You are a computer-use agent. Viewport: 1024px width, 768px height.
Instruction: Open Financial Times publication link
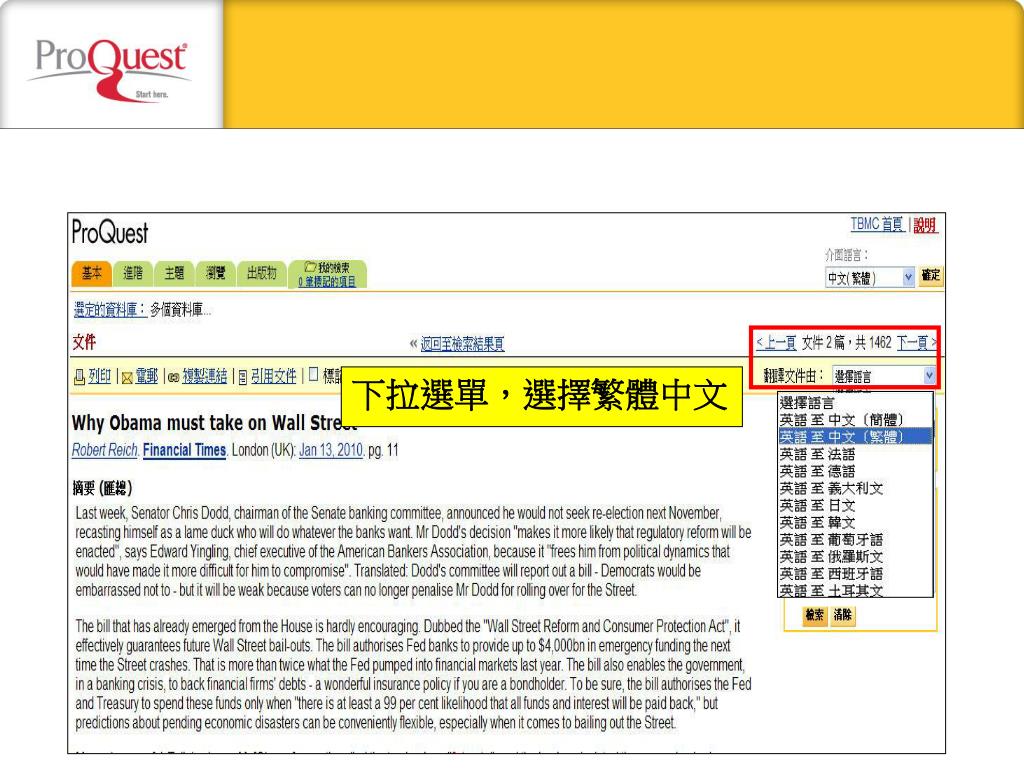184,450
